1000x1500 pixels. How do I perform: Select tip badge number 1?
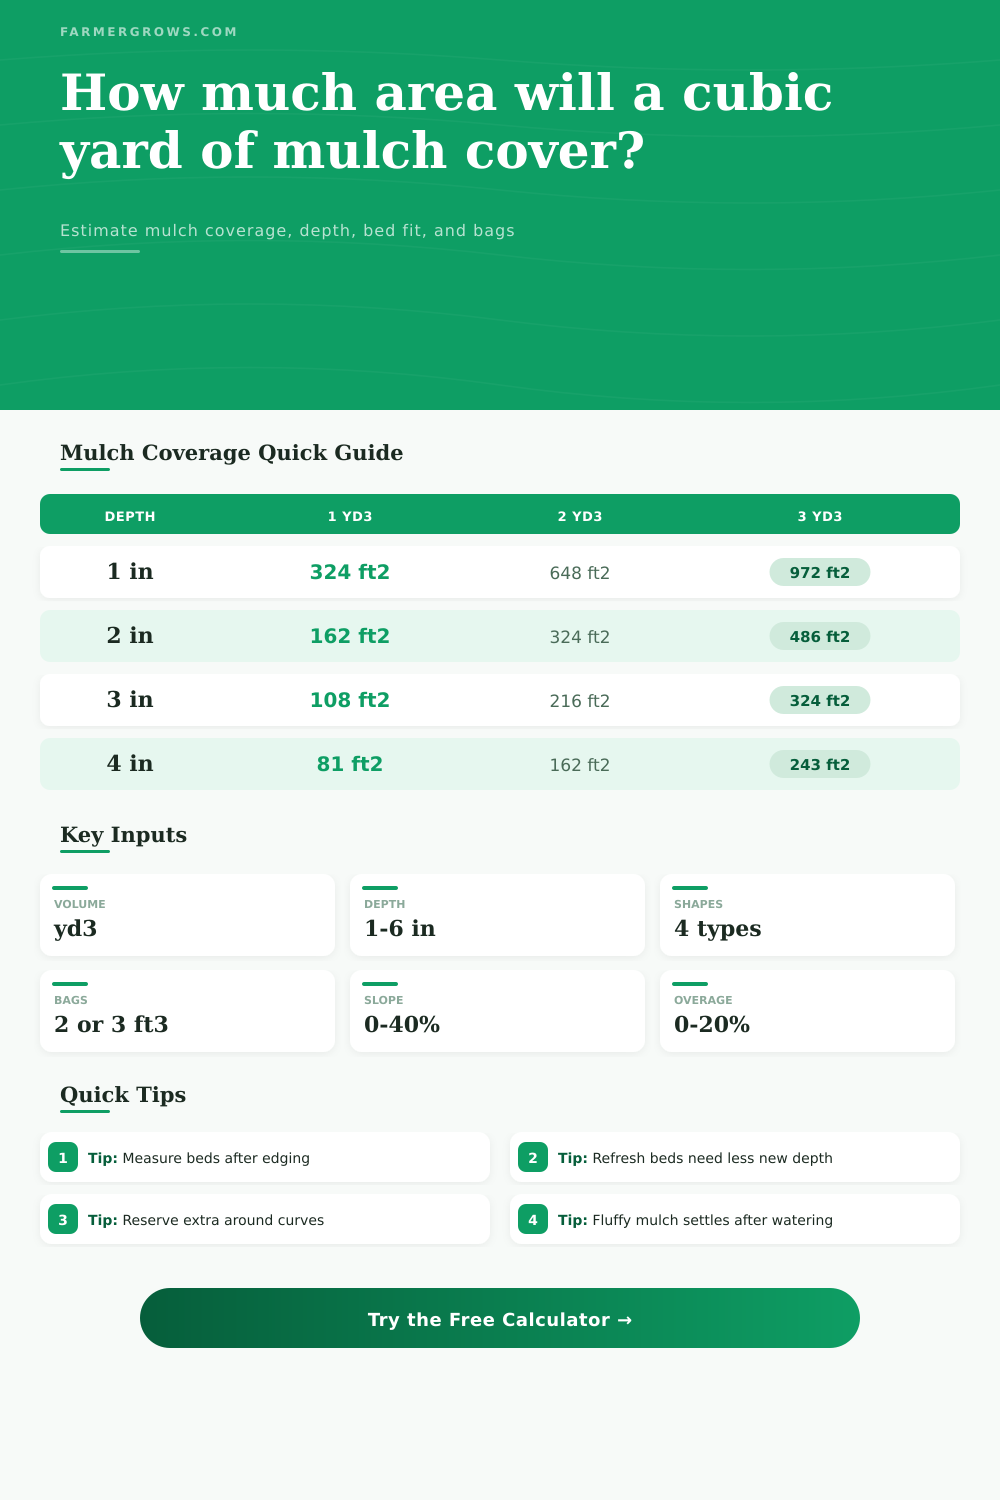pos(63,1157)
